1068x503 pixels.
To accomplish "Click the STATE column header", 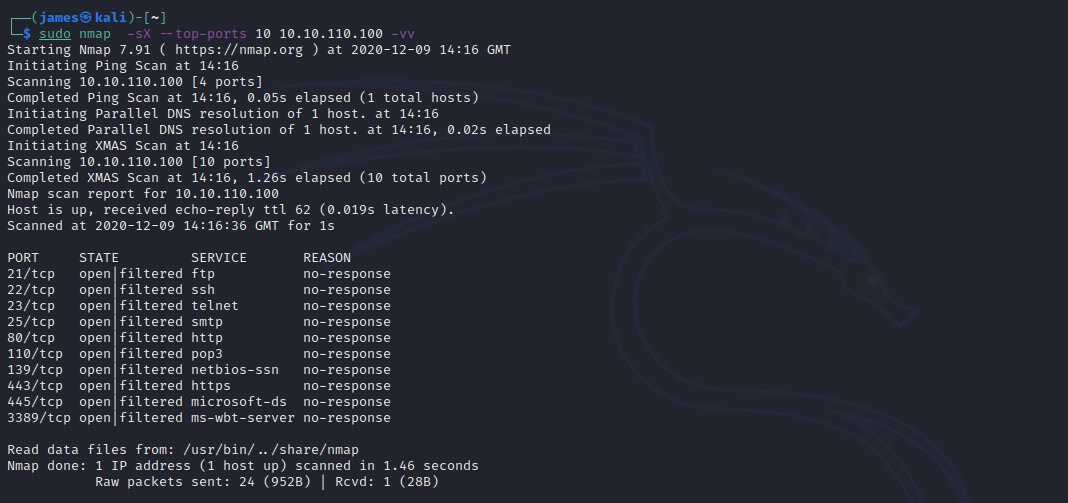I will 99,258.
